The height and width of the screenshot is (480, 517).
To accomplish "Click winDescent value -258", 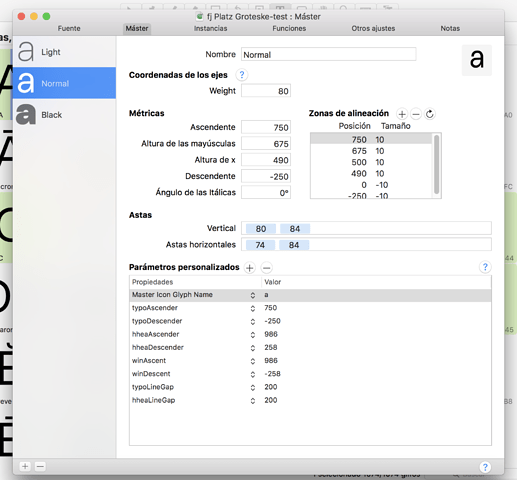I will click(x=272, y=374).
